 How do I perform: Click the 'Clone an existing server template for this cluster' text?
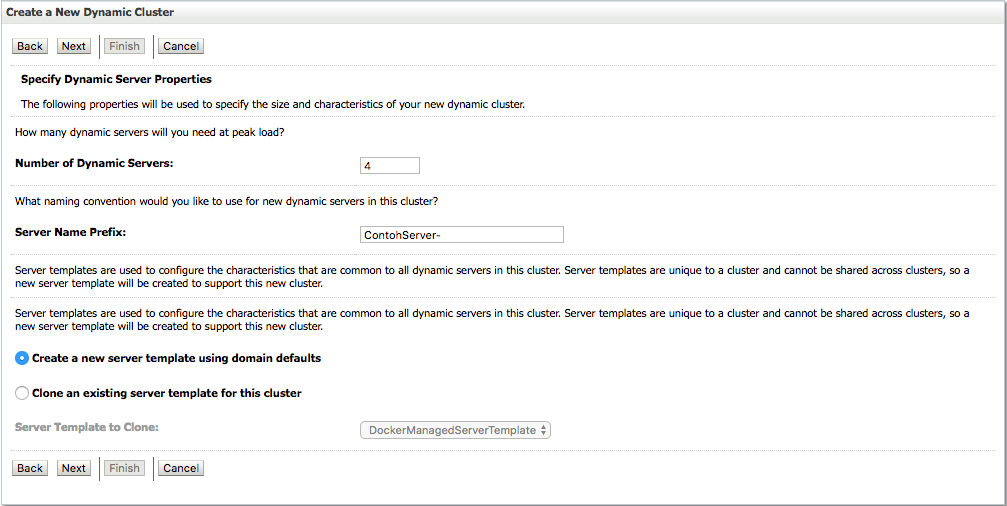[x=167, y=393]
